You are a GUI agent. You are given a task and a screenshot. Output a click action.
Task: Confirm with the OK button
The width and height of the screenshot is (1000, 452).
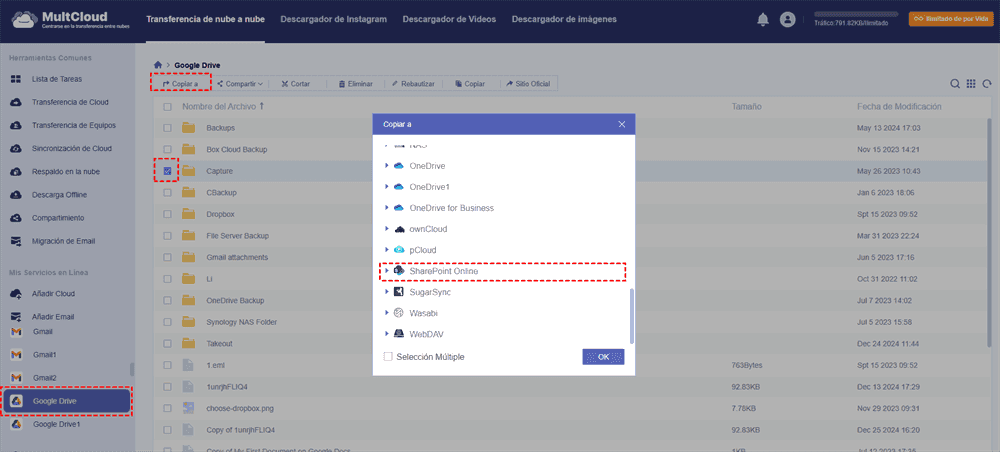click(603, 357)
